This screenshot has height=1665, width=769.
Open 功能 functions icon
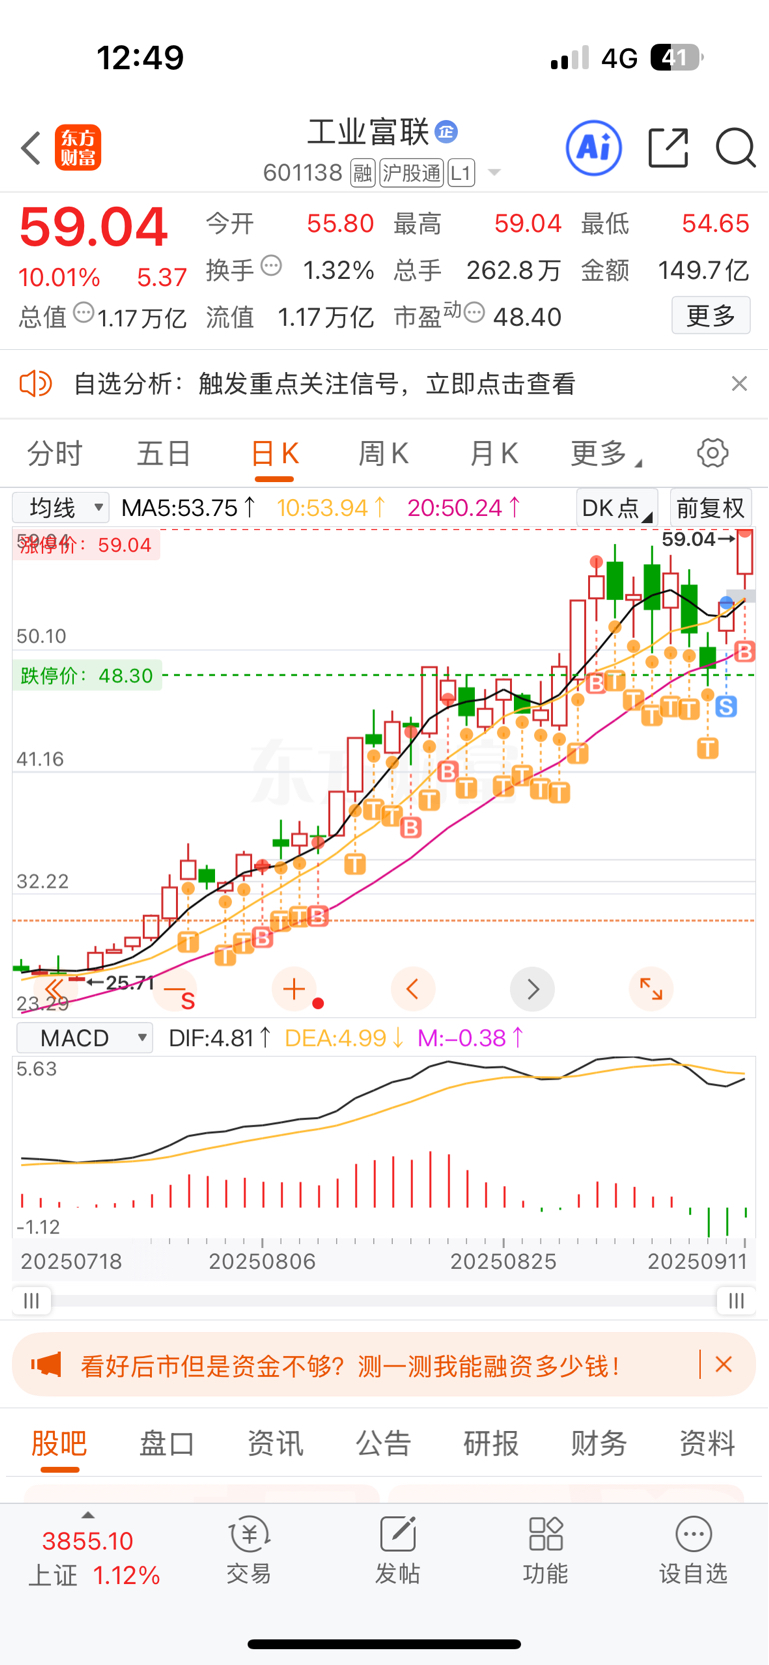pyautogui.click(x=545, y=1550)
